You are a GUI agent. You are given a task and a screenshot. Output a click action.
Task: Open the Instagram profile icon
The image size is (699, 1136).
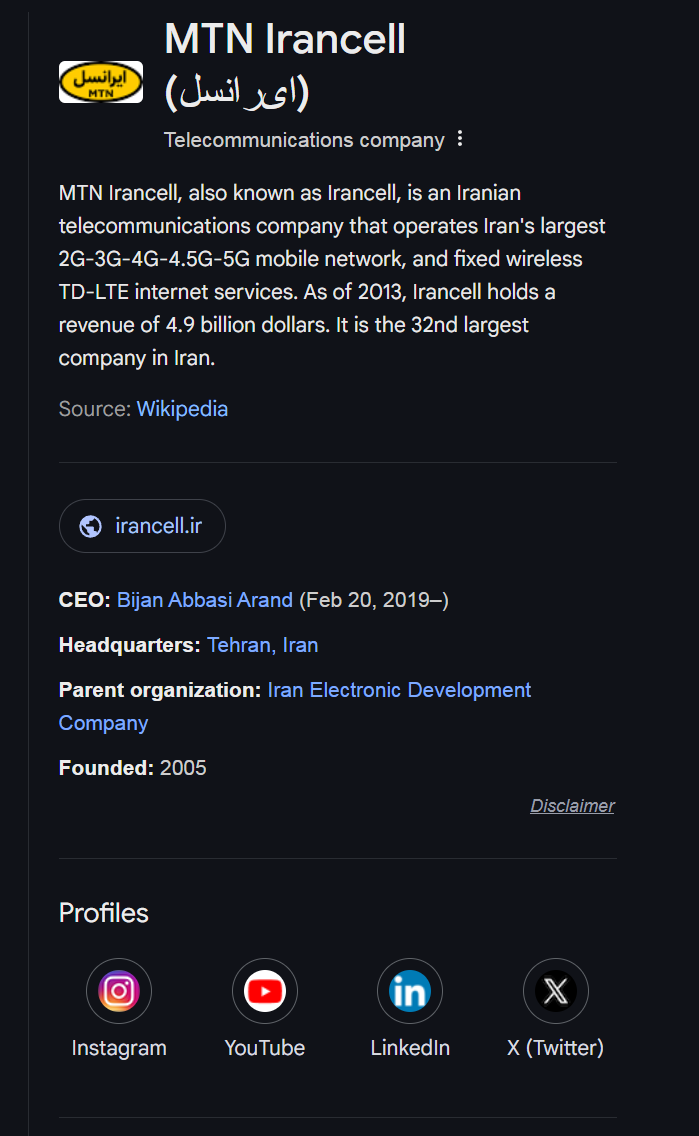tap(119, 990)
